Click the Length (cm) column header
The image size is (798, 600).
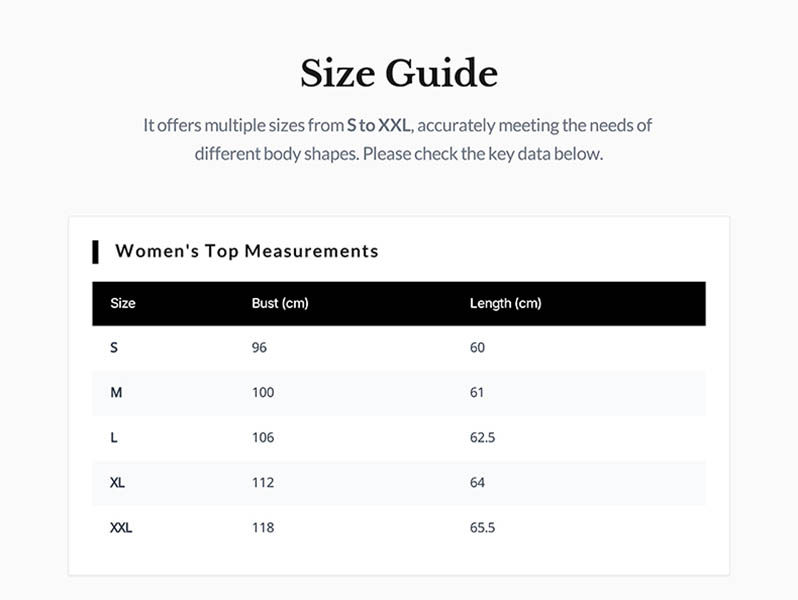(505, 303)
